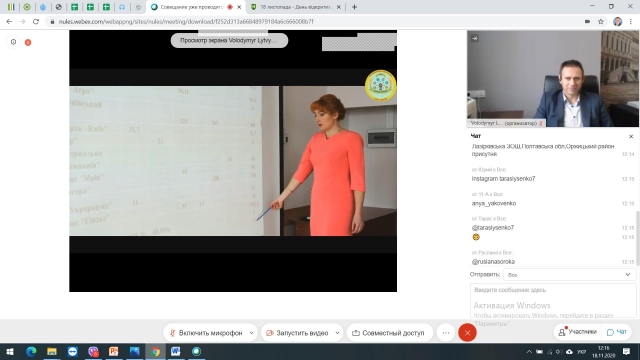This screenshot has height=360, width=640.
Task: Click the Просмотр экрана Volodymyr Lytvy label
Action: pos(229,40)
